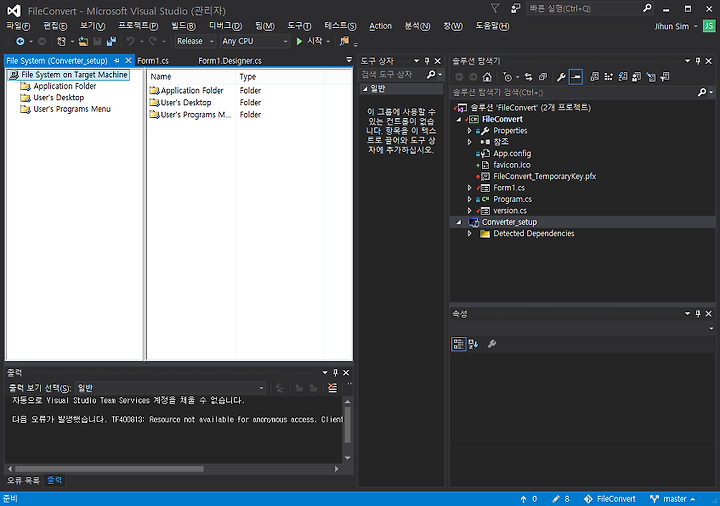This screenshot has width=720, height=506.
Task: Open the Custom Actions Editor icon
Action: click(651, 77)
